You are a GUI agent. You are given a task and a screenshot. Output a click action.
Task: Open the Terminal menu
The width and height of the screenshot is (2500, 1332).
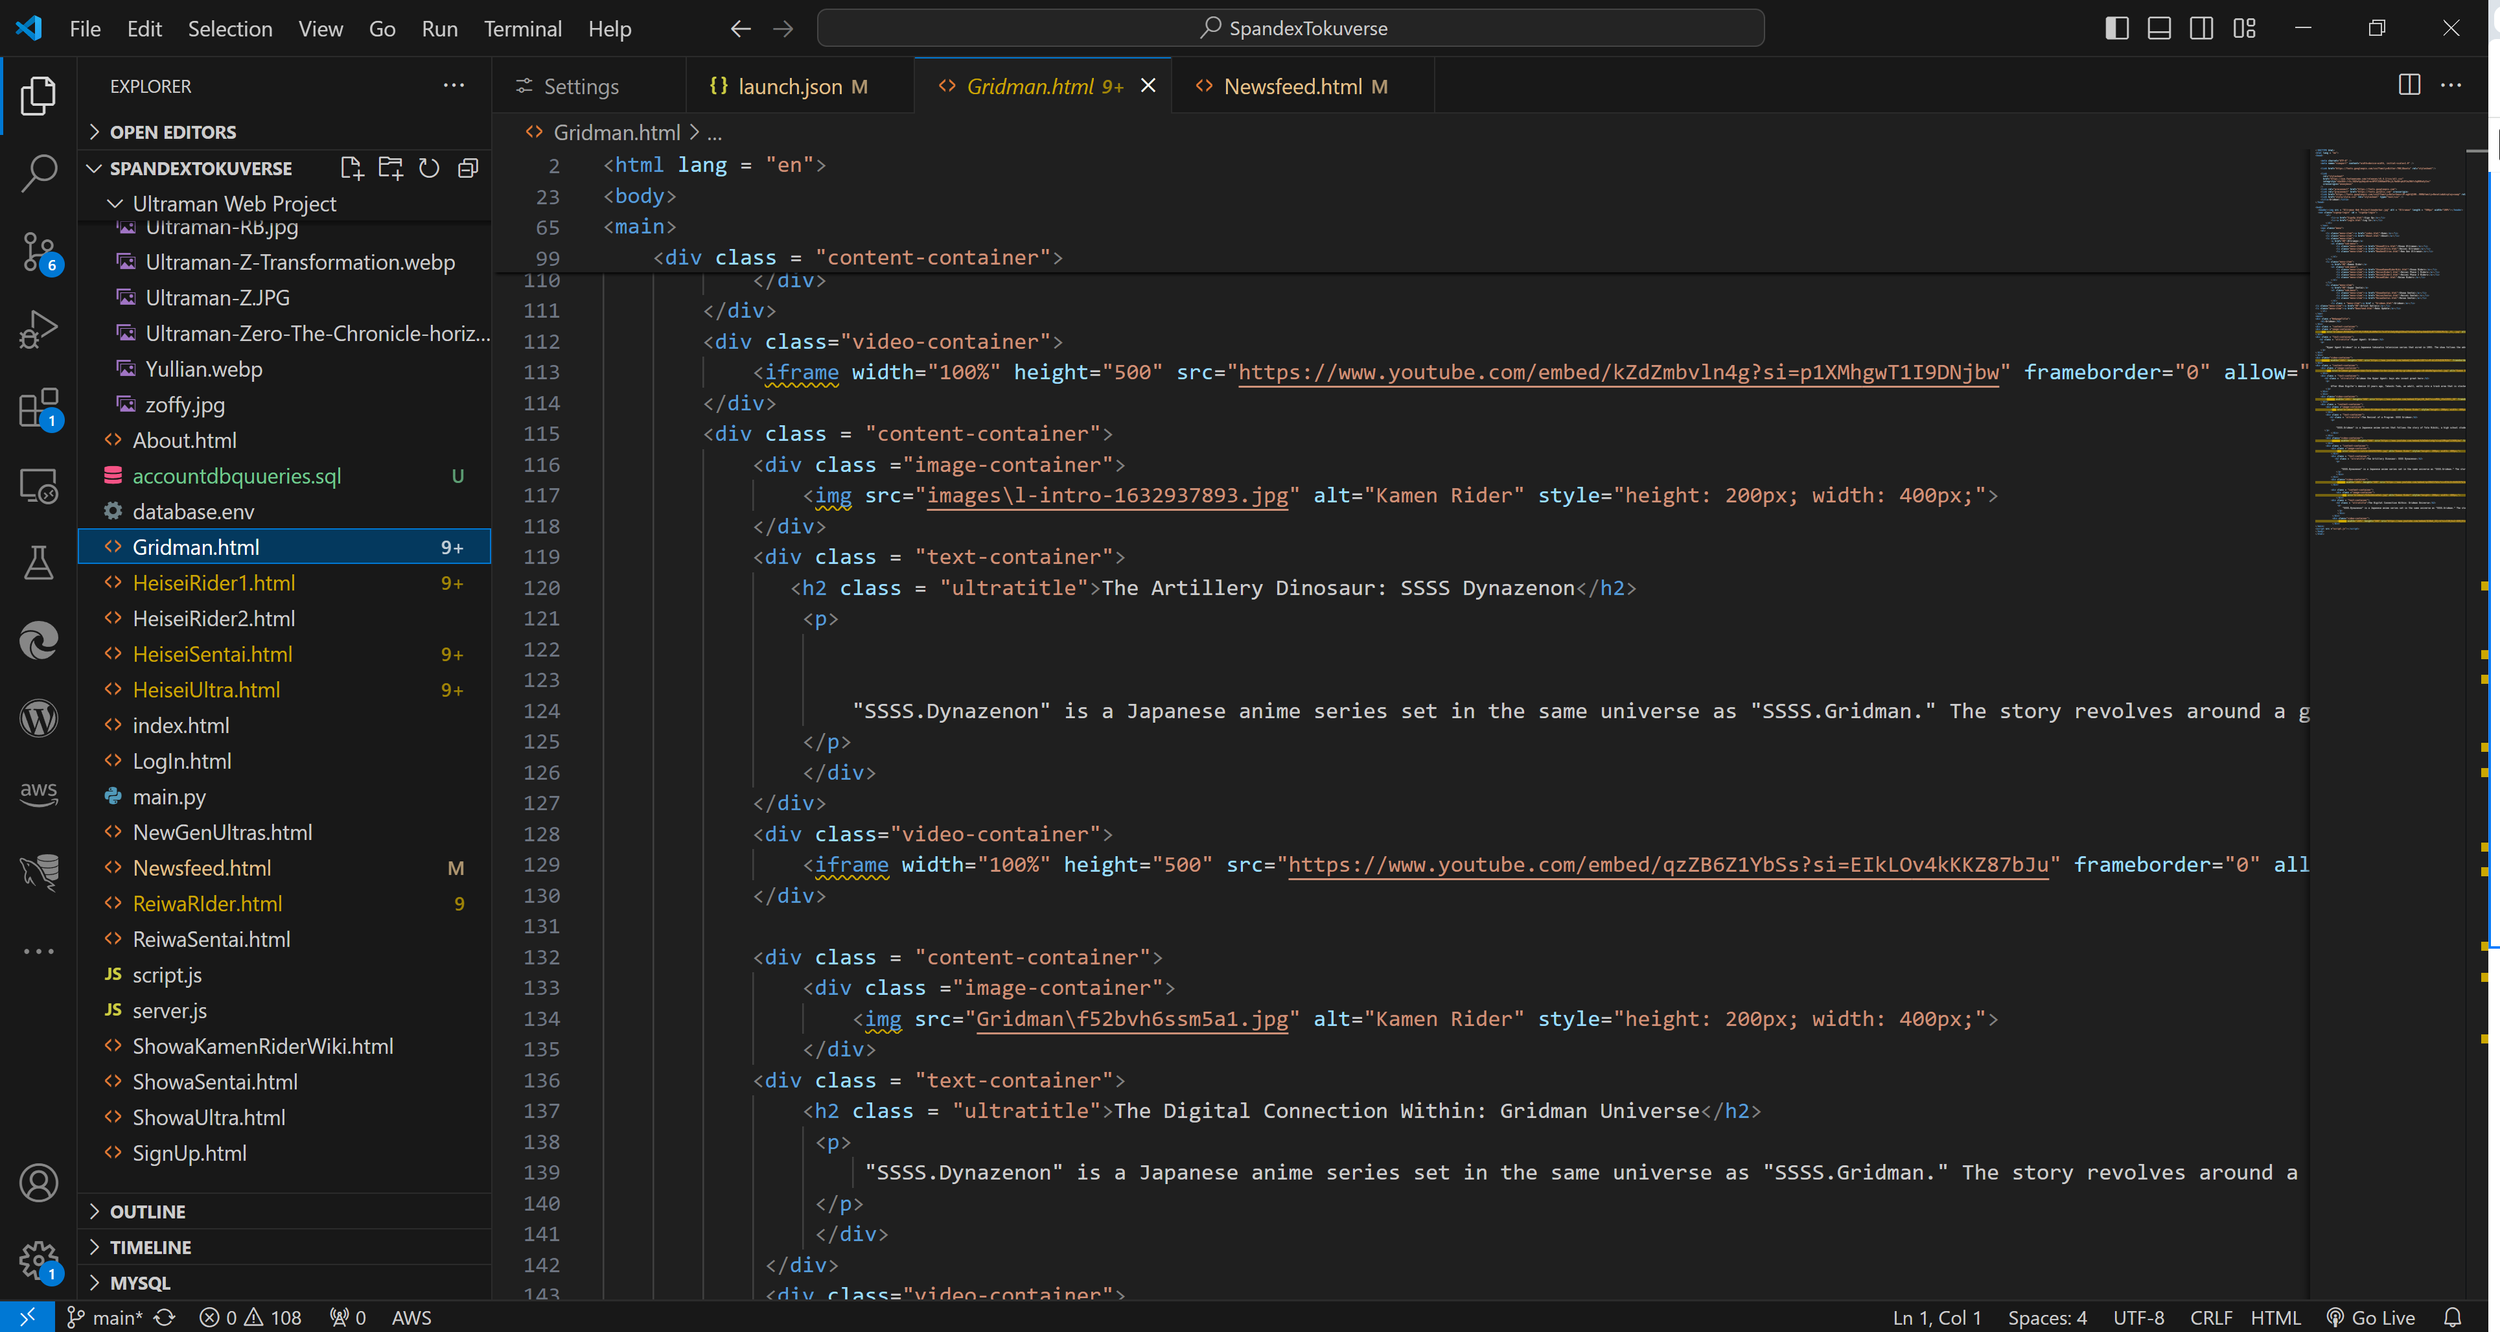pos(522,28)
